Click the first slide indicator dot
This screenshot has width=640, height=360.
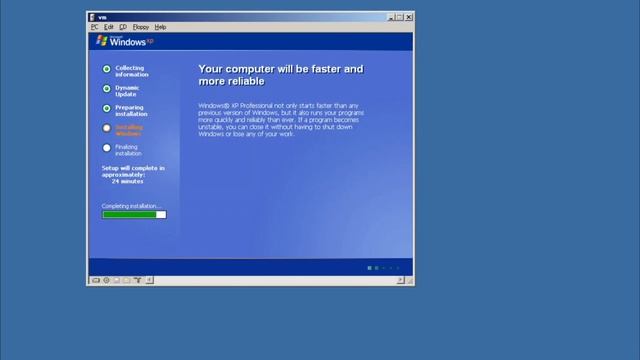tap(369, 268)
